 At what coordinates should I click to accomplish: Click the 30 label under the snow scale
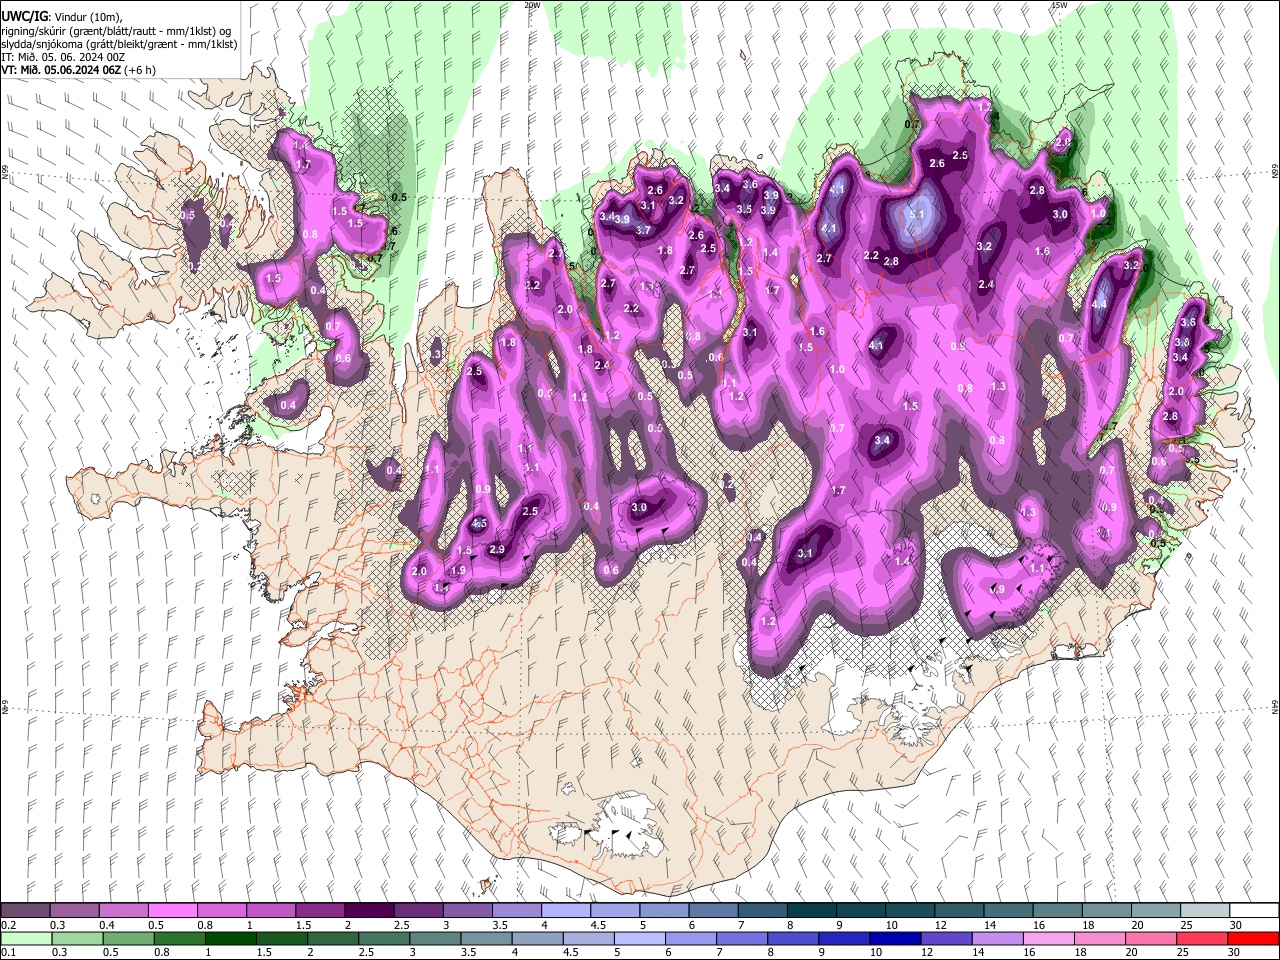1234,925
